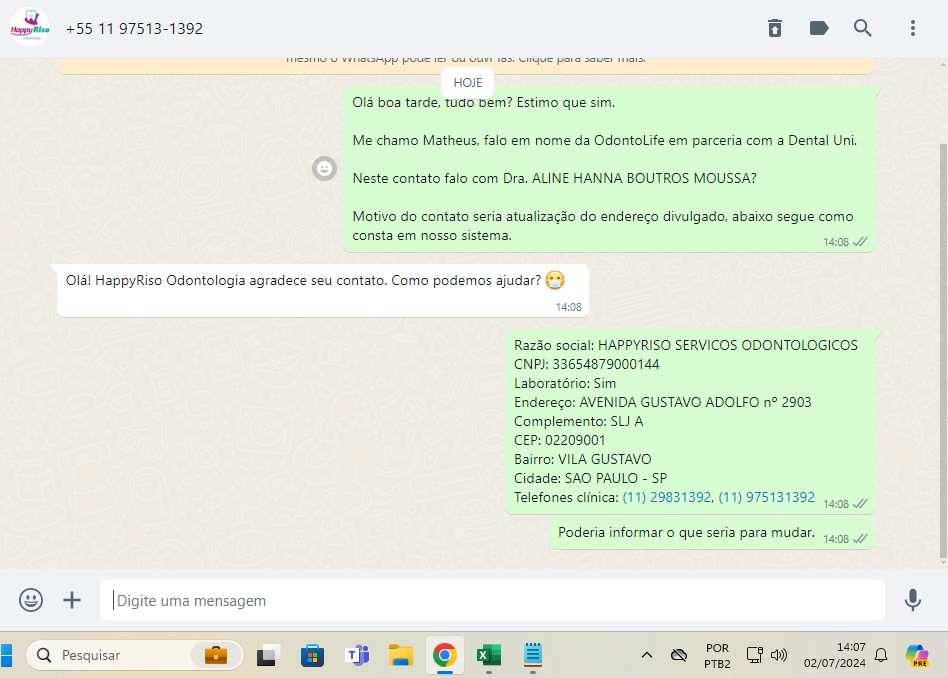Click the CEP: 02209001 line
Screen dimensions: 948x678
[x=559, y=440]
